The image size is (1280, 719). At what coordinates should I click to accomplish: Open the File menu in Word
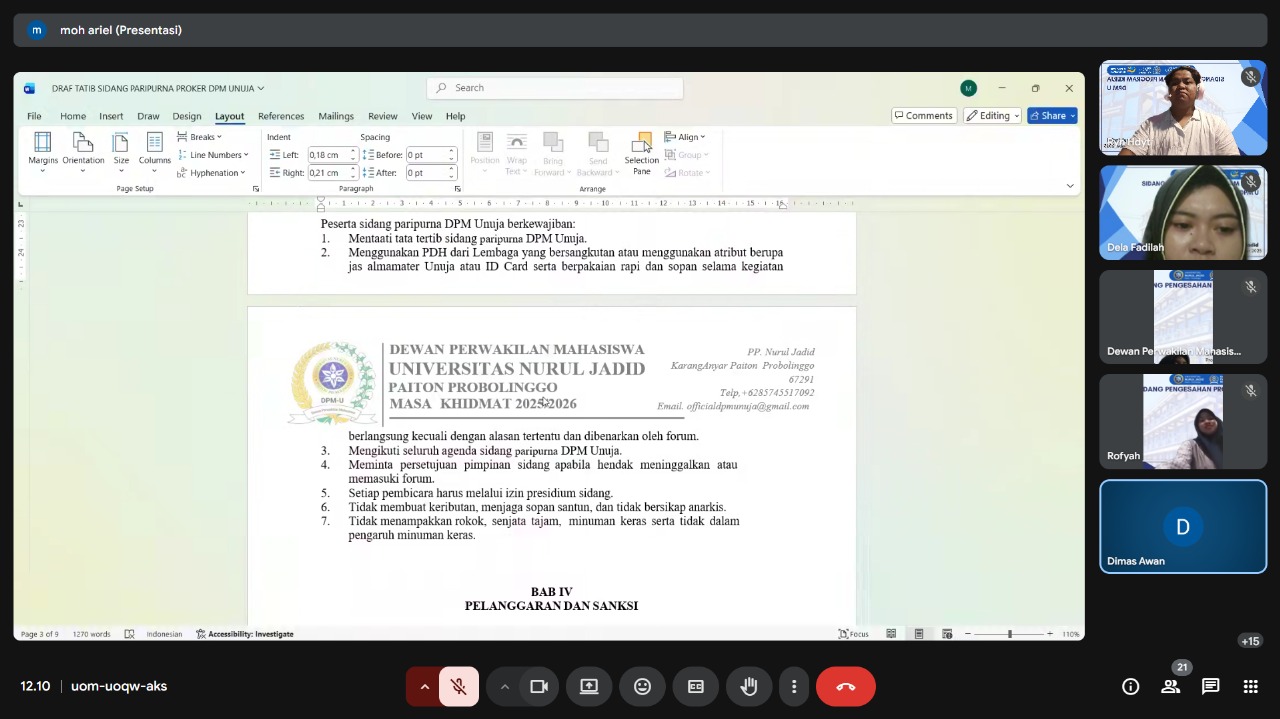coord(34,116)
